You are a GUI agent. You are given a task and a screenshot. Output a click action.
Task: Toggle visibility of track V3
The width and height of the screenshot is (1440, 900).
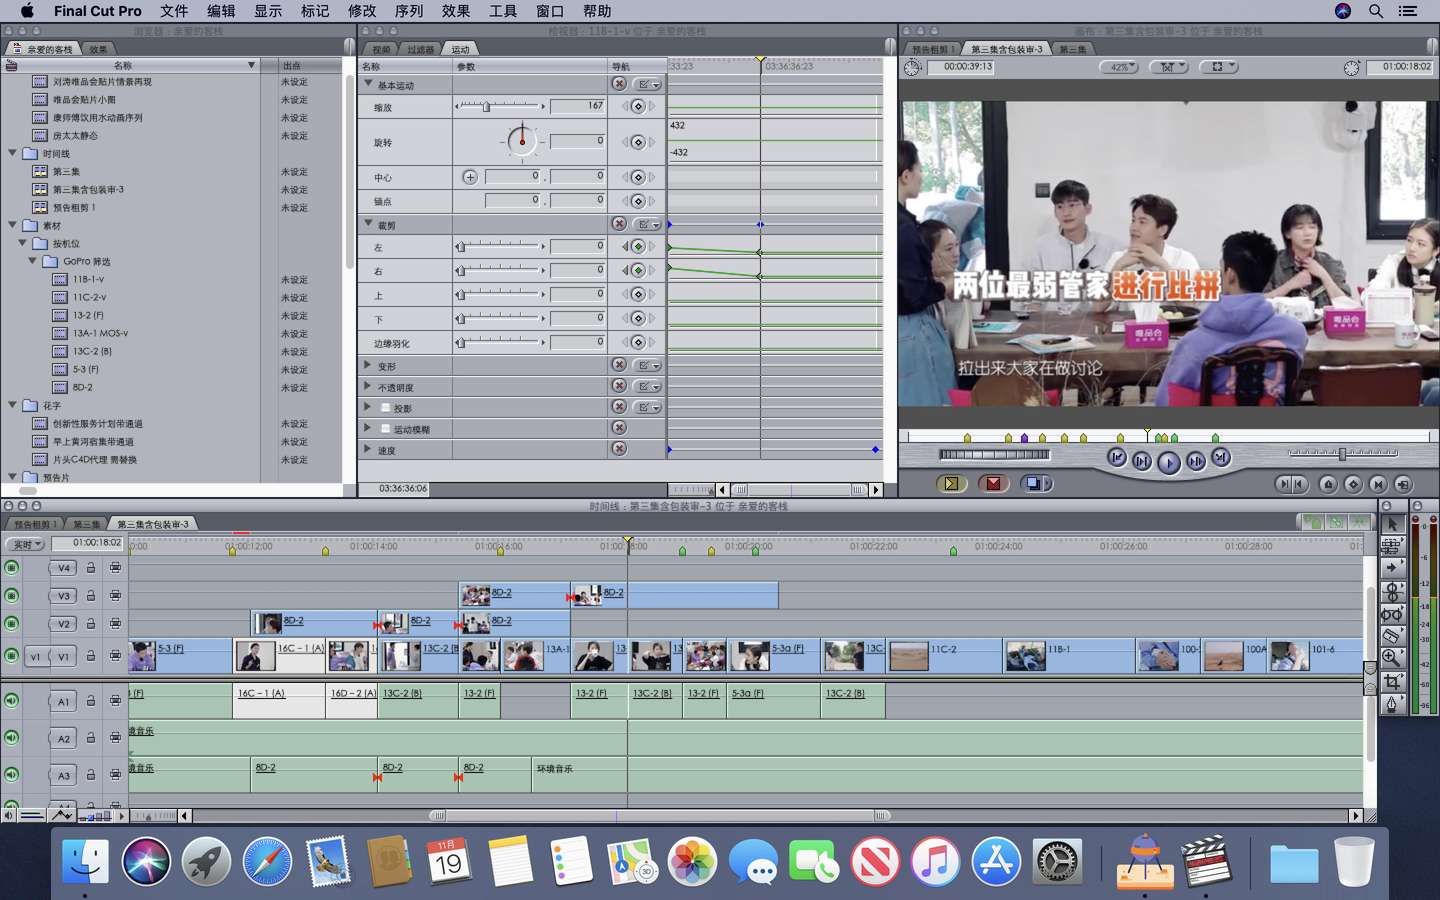[11, 595]
